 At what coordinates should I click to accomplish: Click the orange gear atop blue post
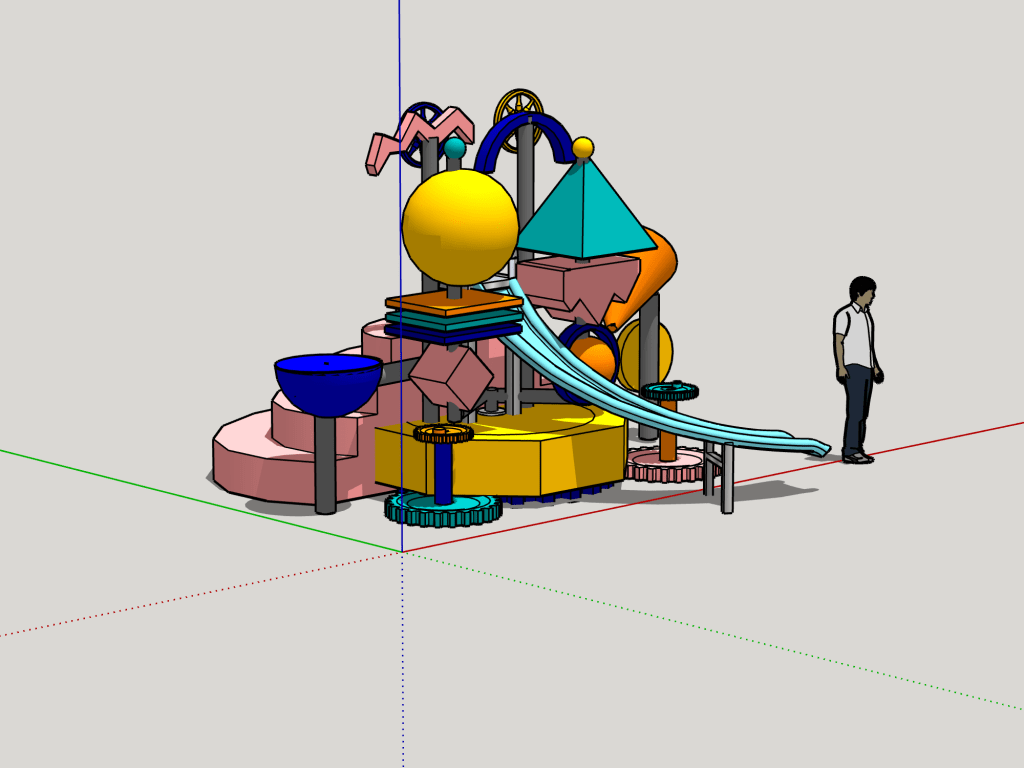point(443,433)
